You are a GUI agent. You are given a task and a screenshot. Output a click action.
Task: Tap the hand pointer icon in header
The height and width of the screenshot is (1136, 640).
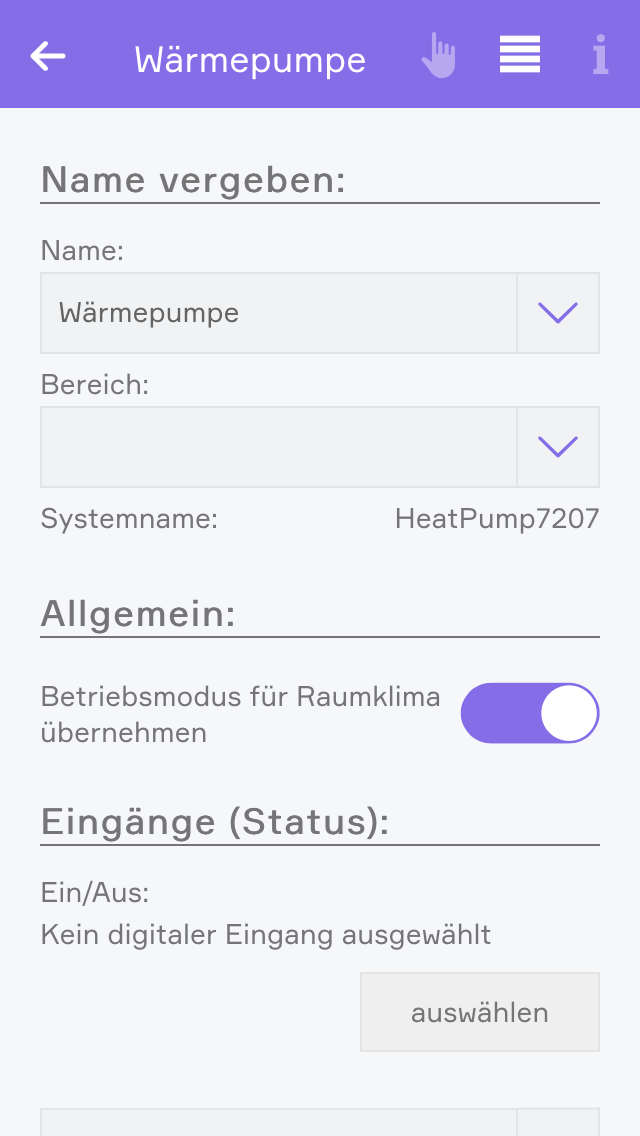[x=438, y=56]
